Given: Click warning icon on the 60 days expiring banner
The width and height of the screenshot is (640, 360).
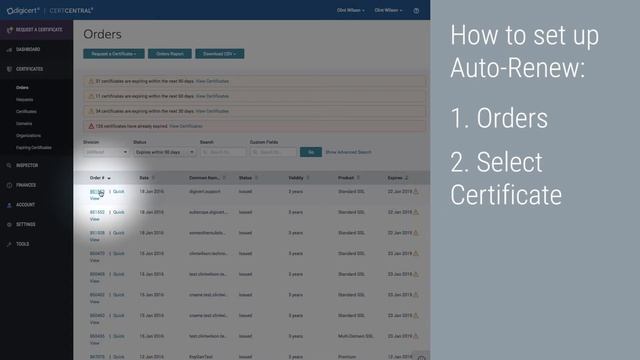Looking at the screenshot, I should click(x=91, y=96).
